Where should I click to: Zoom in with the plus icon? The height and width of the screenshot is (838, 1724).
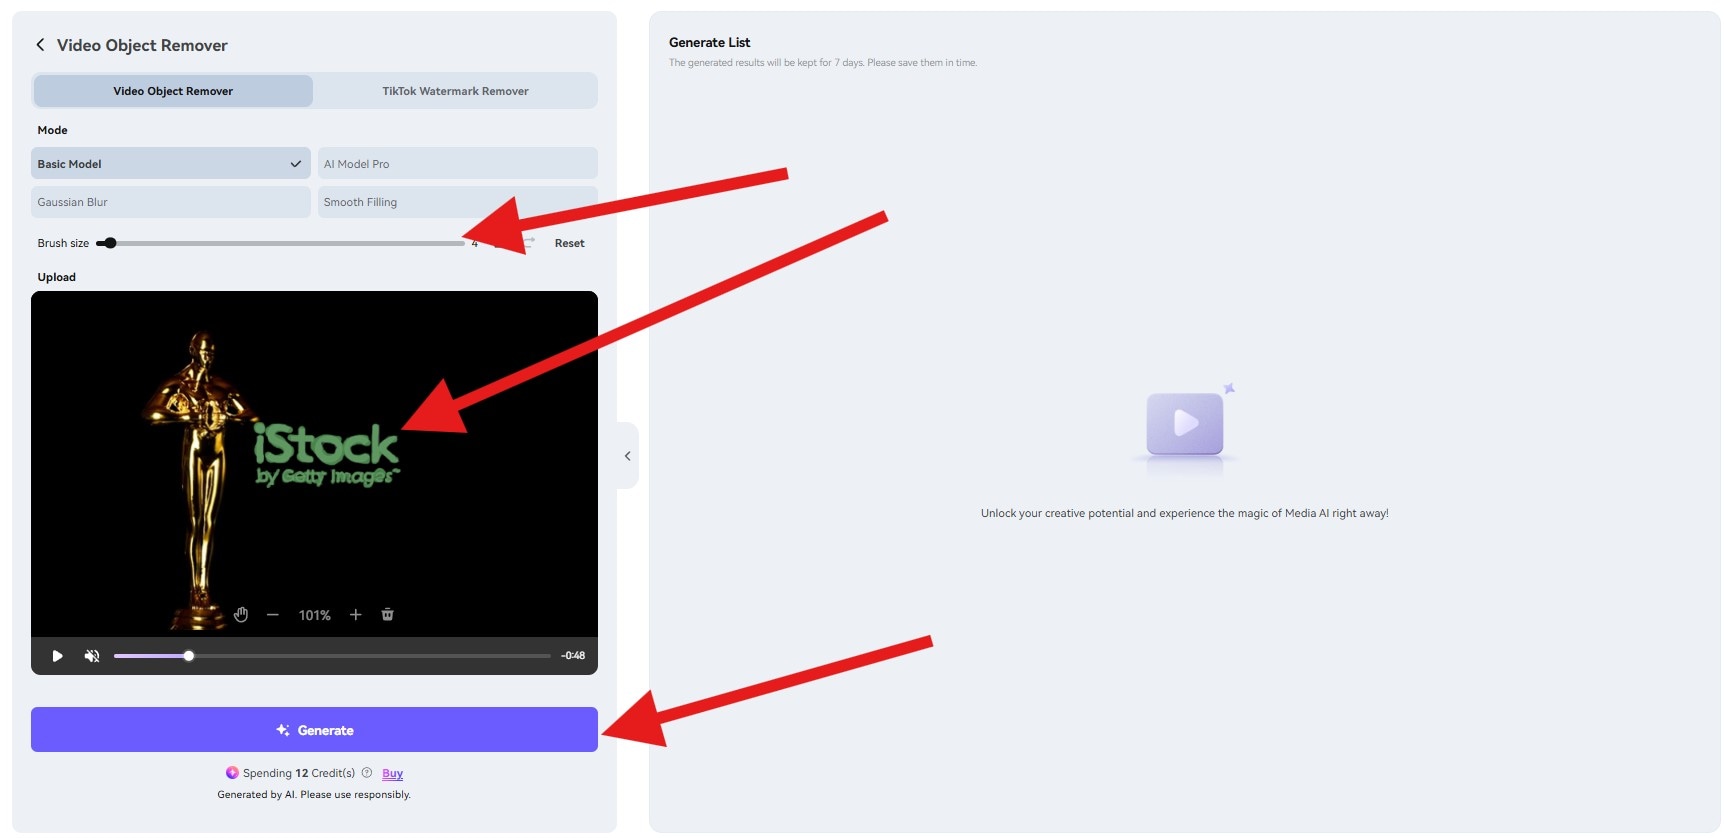[355, 615]
